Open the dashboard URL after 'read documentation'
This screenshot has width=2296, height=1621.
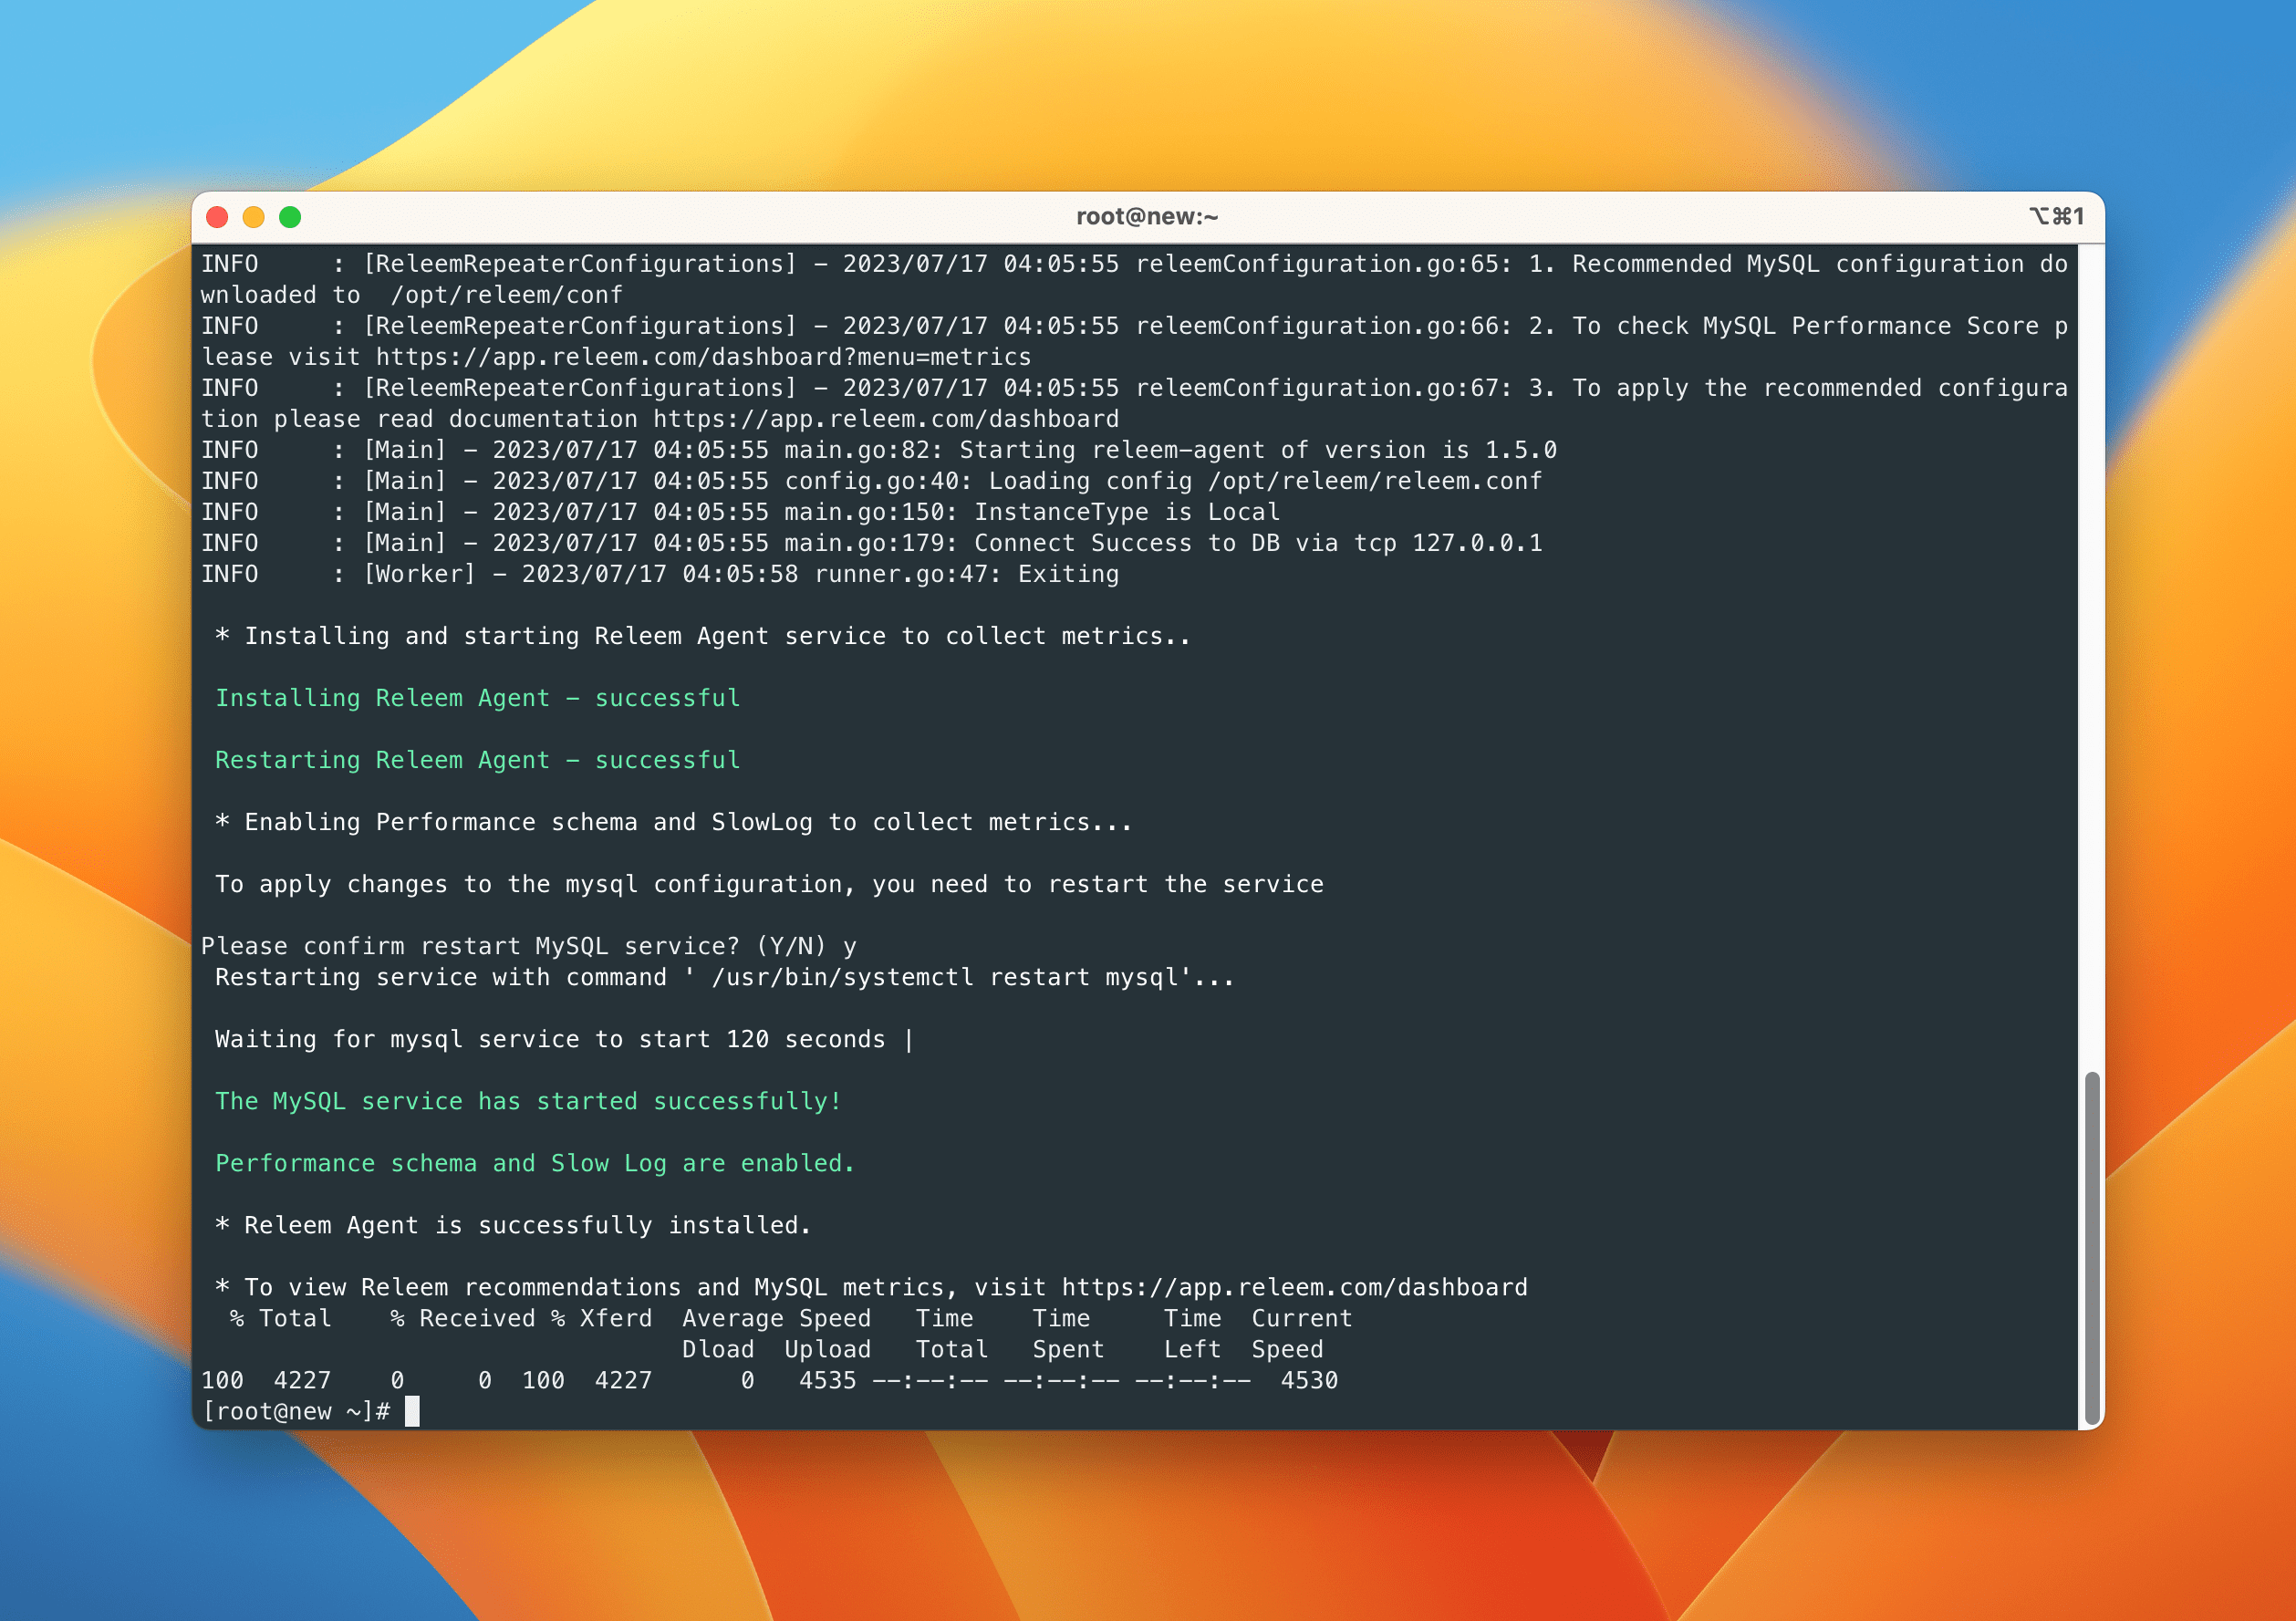pyautogui.click(x=885, y=419)
